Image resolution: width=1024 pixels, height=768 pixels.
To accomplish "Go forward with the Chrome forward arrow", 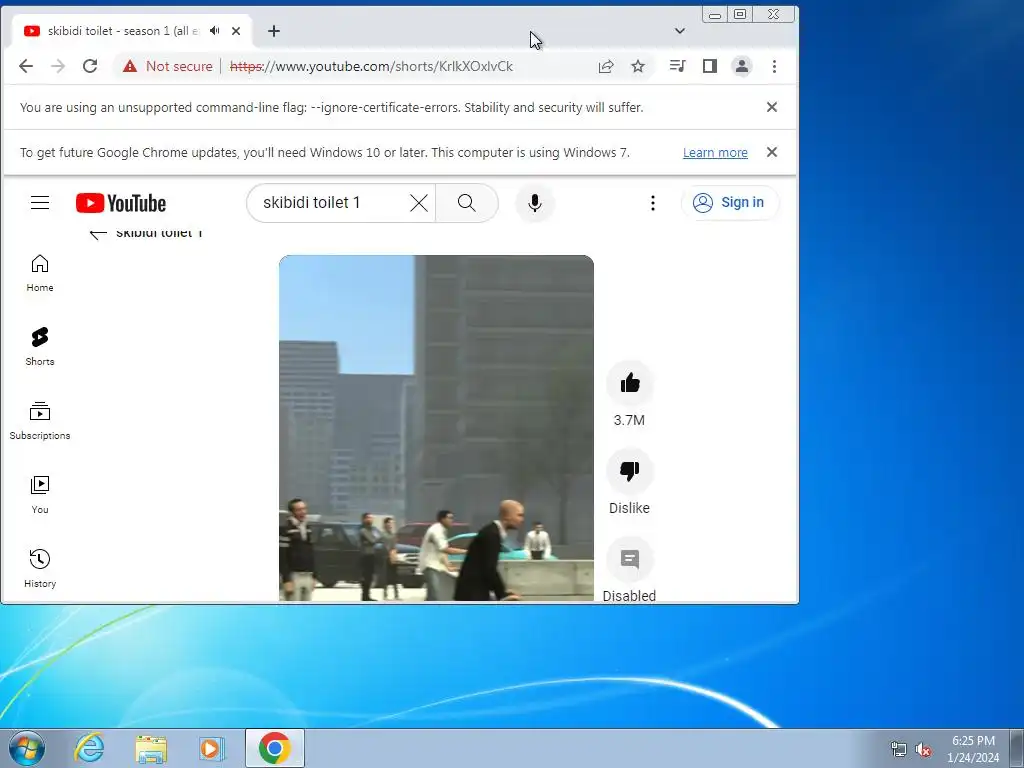I will click(58, 66).
